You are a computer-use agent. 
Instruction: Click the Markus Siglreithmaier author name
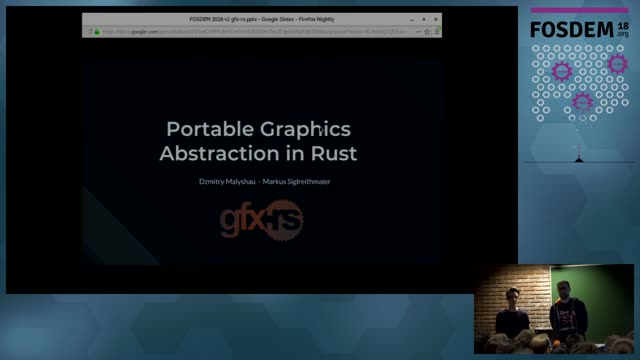point(296,182)
